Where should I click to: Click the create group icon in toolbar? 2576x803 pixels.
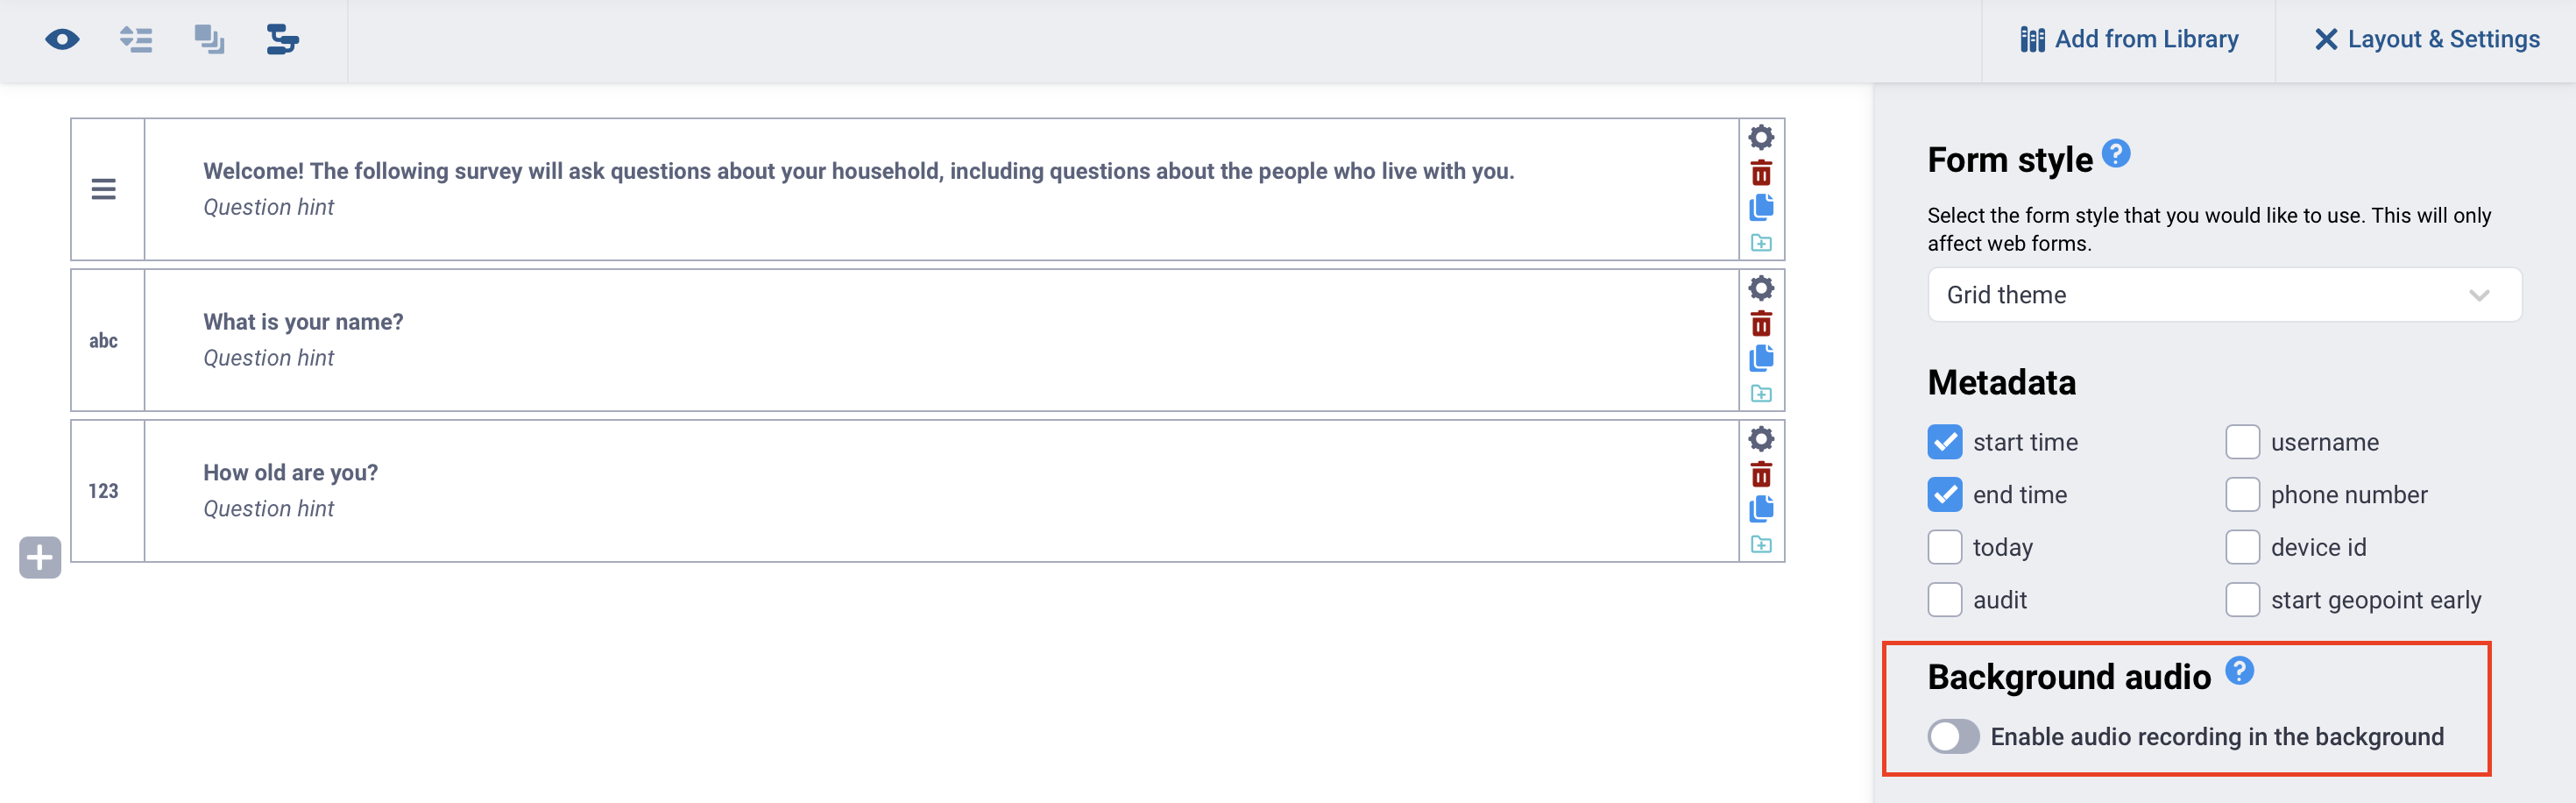pyautogui.click(x=209, y=40)
